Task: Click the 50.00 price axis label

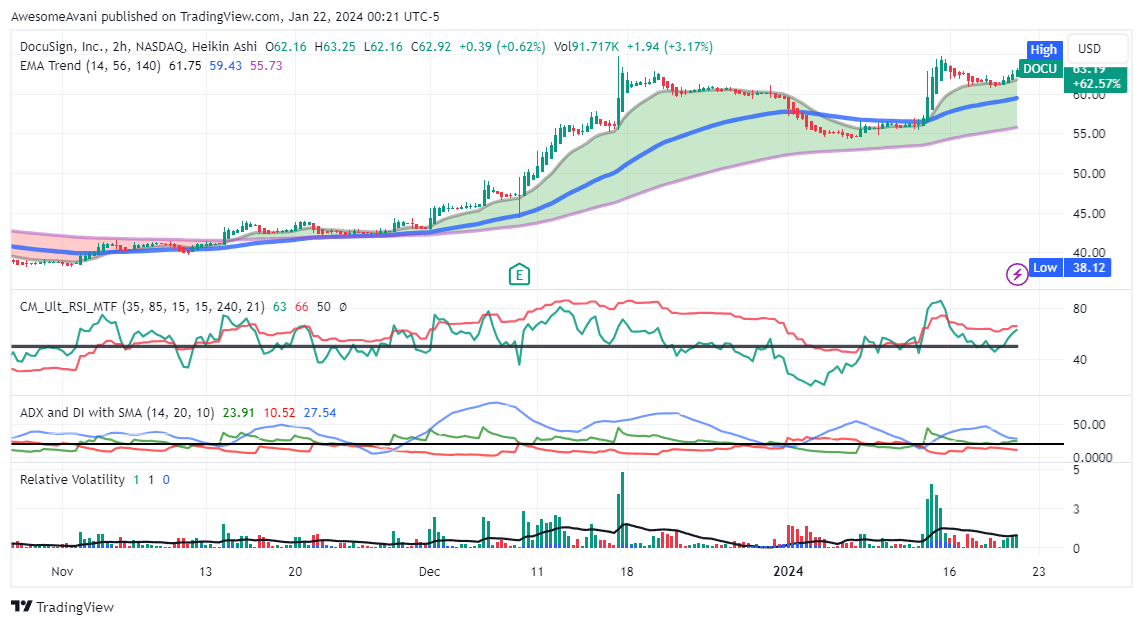Action: click(x=1089, y=173)
